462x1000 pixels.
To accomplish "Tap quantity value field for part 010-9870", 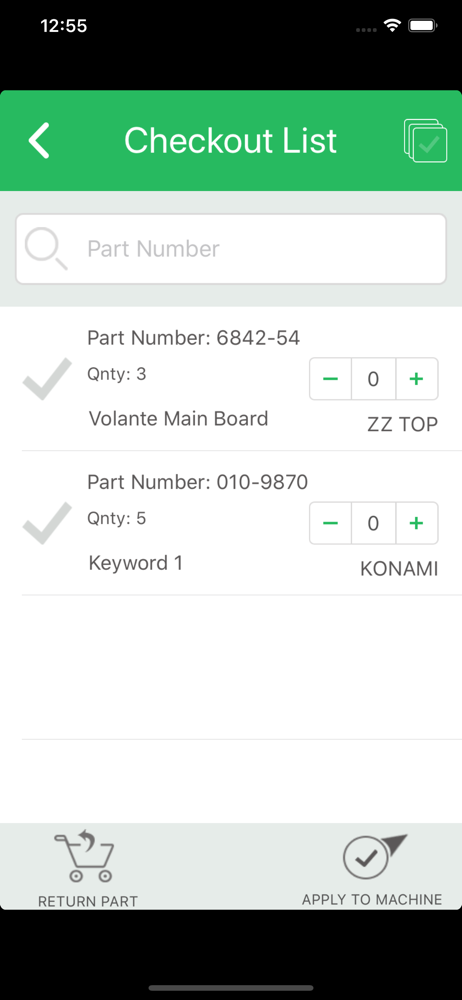I will [374, 523].
